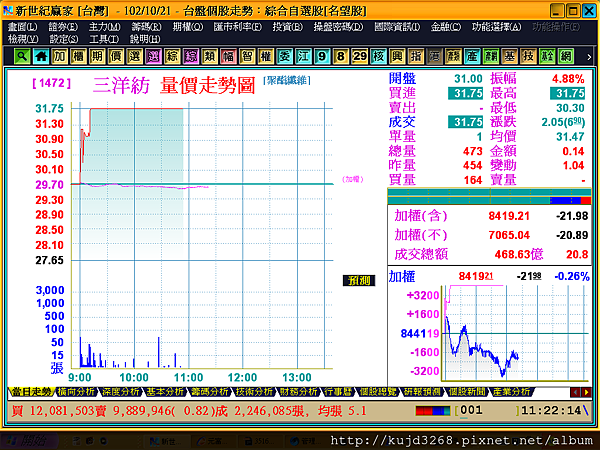The image size is (600, 450).
Task: Switch to the 行事曆 tab
Action: pyautogui.click(x=338, y=391)
